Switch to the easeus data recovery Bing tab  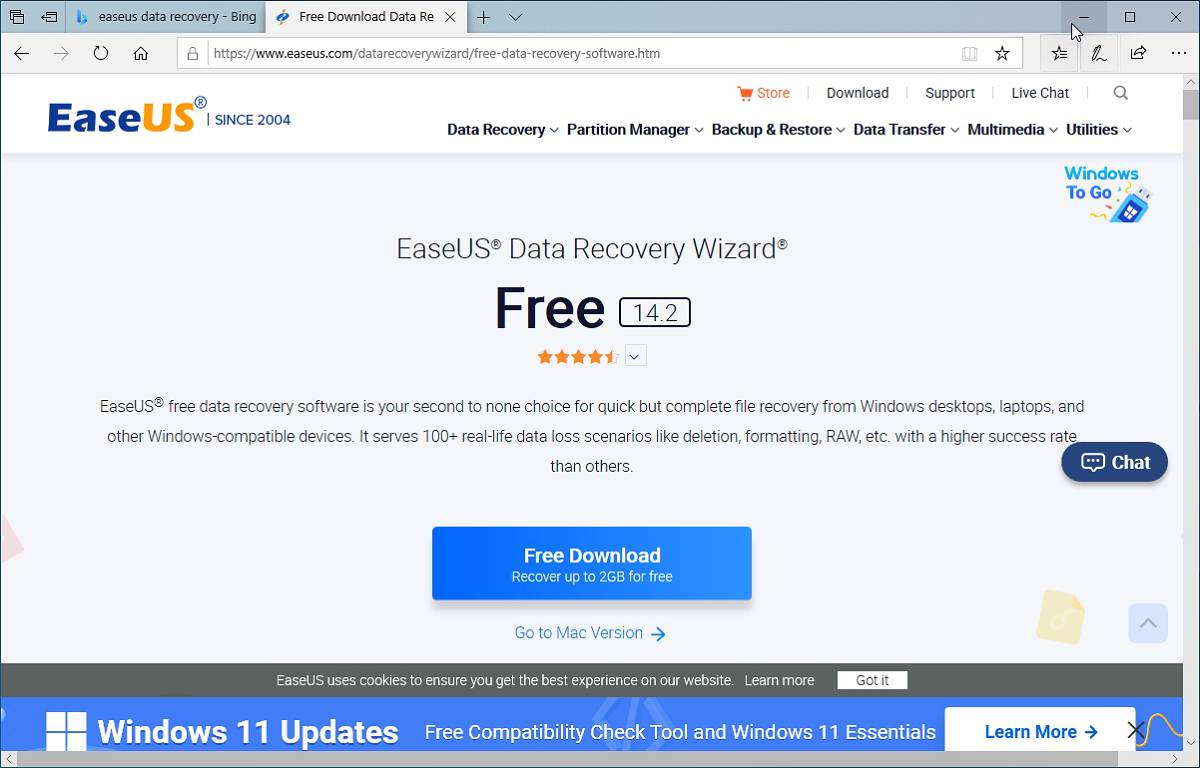[x=166, y=17]
